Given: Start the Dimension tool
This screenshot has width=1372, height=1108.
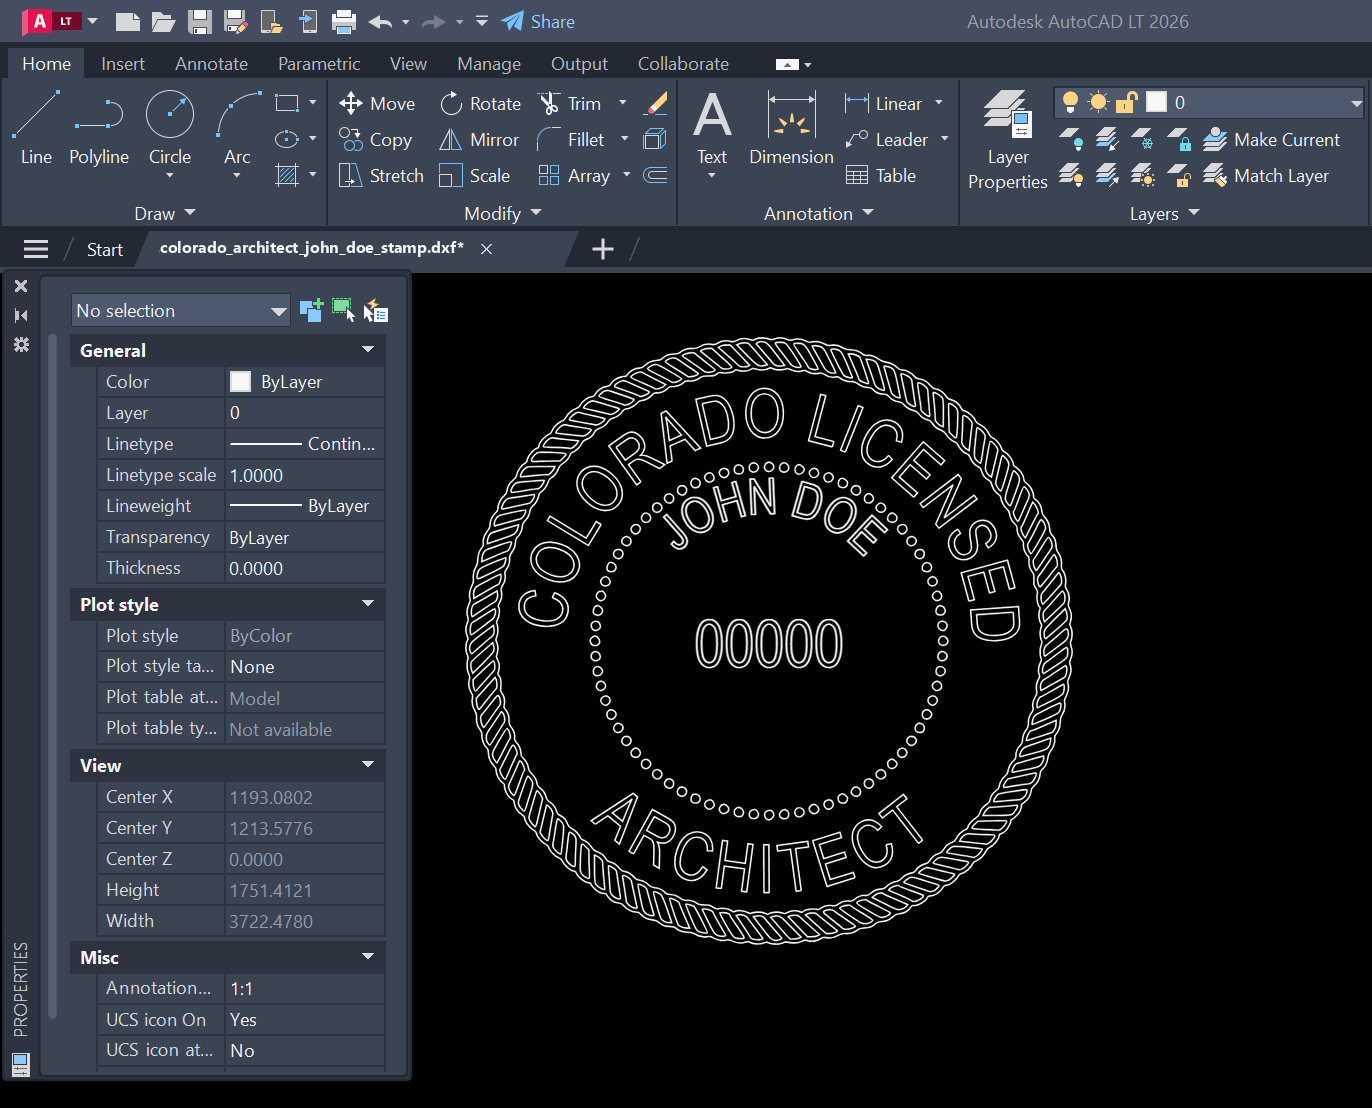Looking at the screenshot, I should 791,127.
